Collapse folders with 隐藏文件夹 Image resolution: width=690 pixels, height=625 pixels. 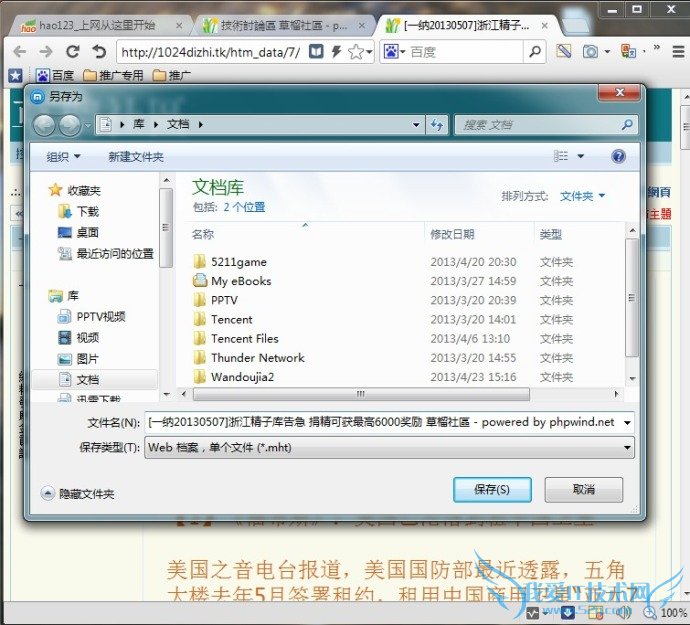[x=78, y=493]
